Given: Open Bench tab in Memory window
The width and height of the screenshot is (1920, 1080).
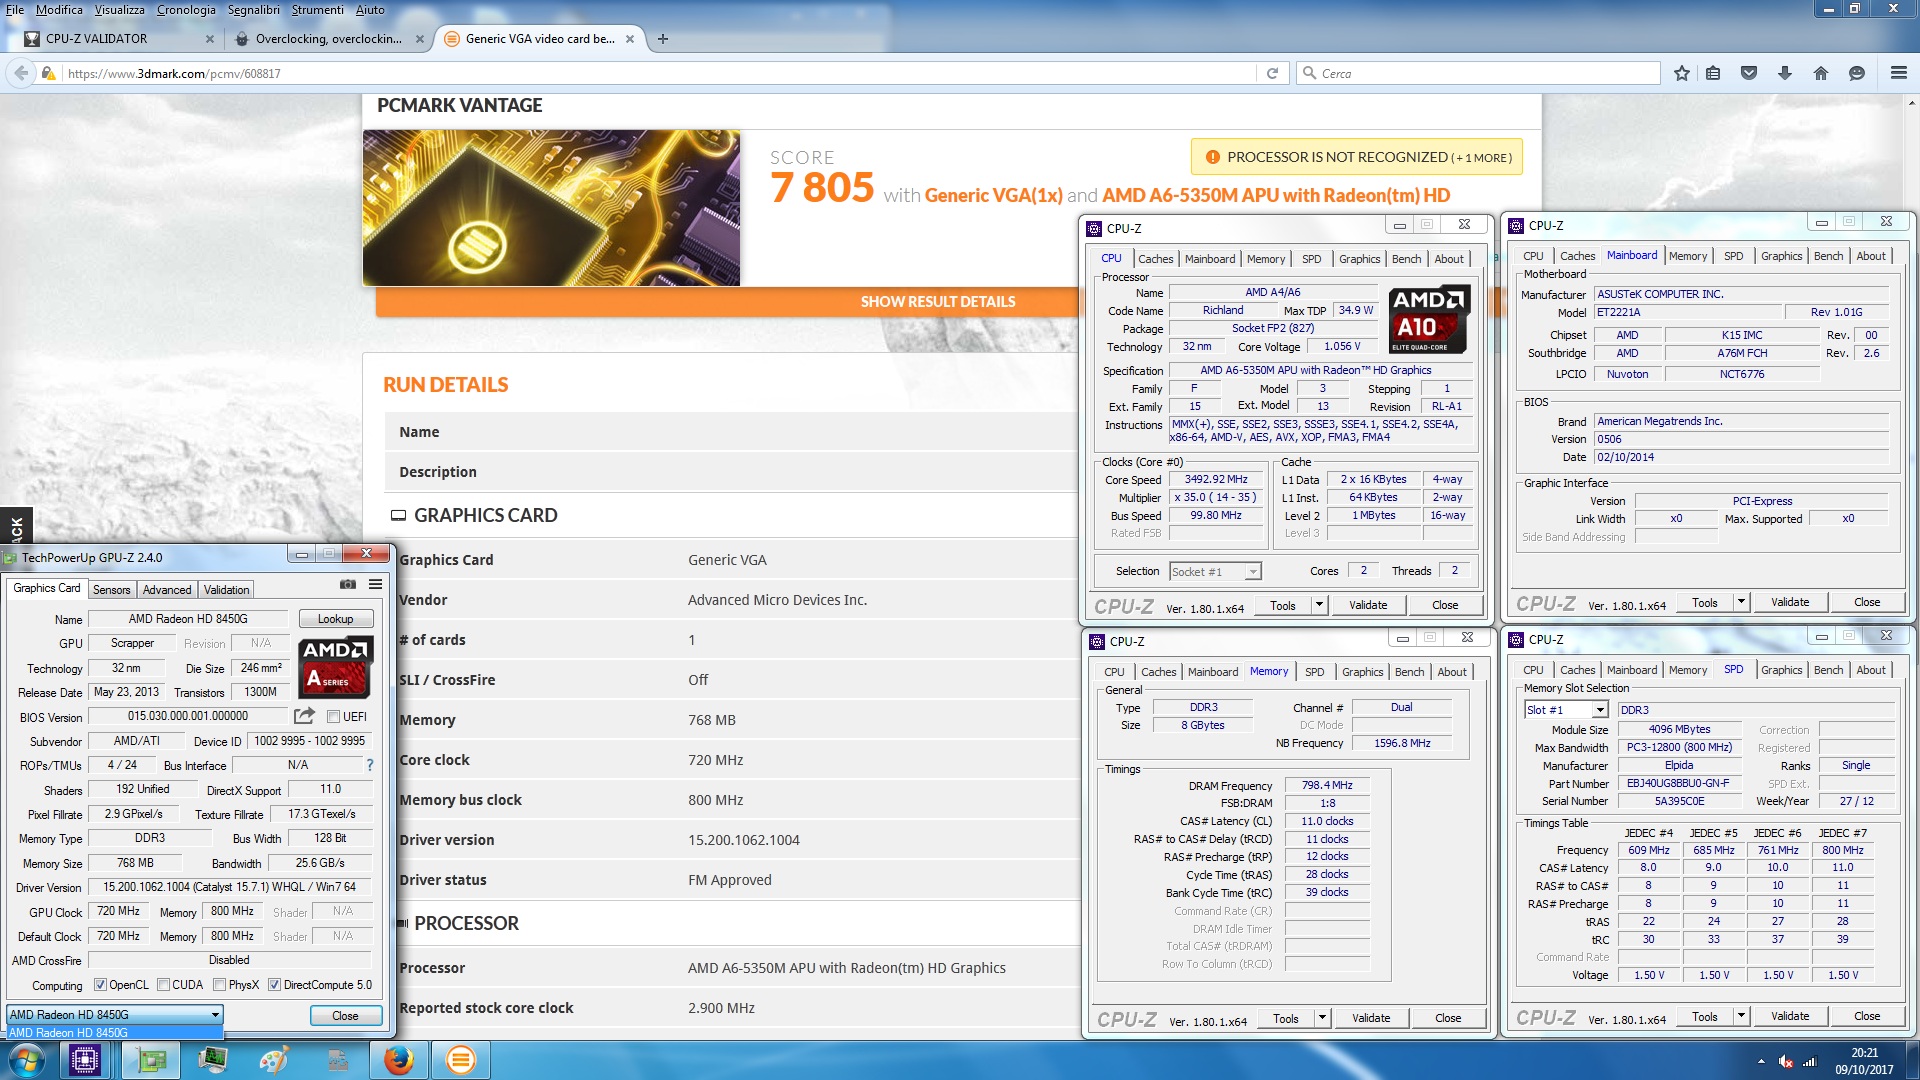Looking at the screenshot, I should (x=1409, y=672).
